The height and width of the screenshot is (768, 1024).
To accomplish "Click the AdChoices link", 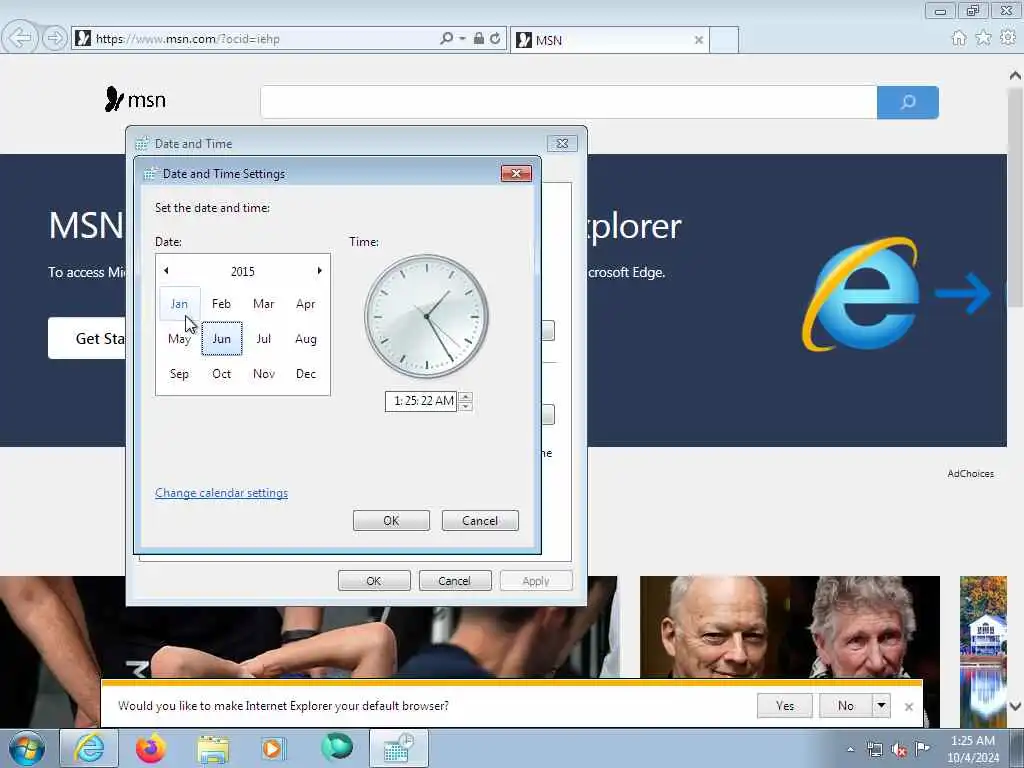I will (x=970, y=473).
